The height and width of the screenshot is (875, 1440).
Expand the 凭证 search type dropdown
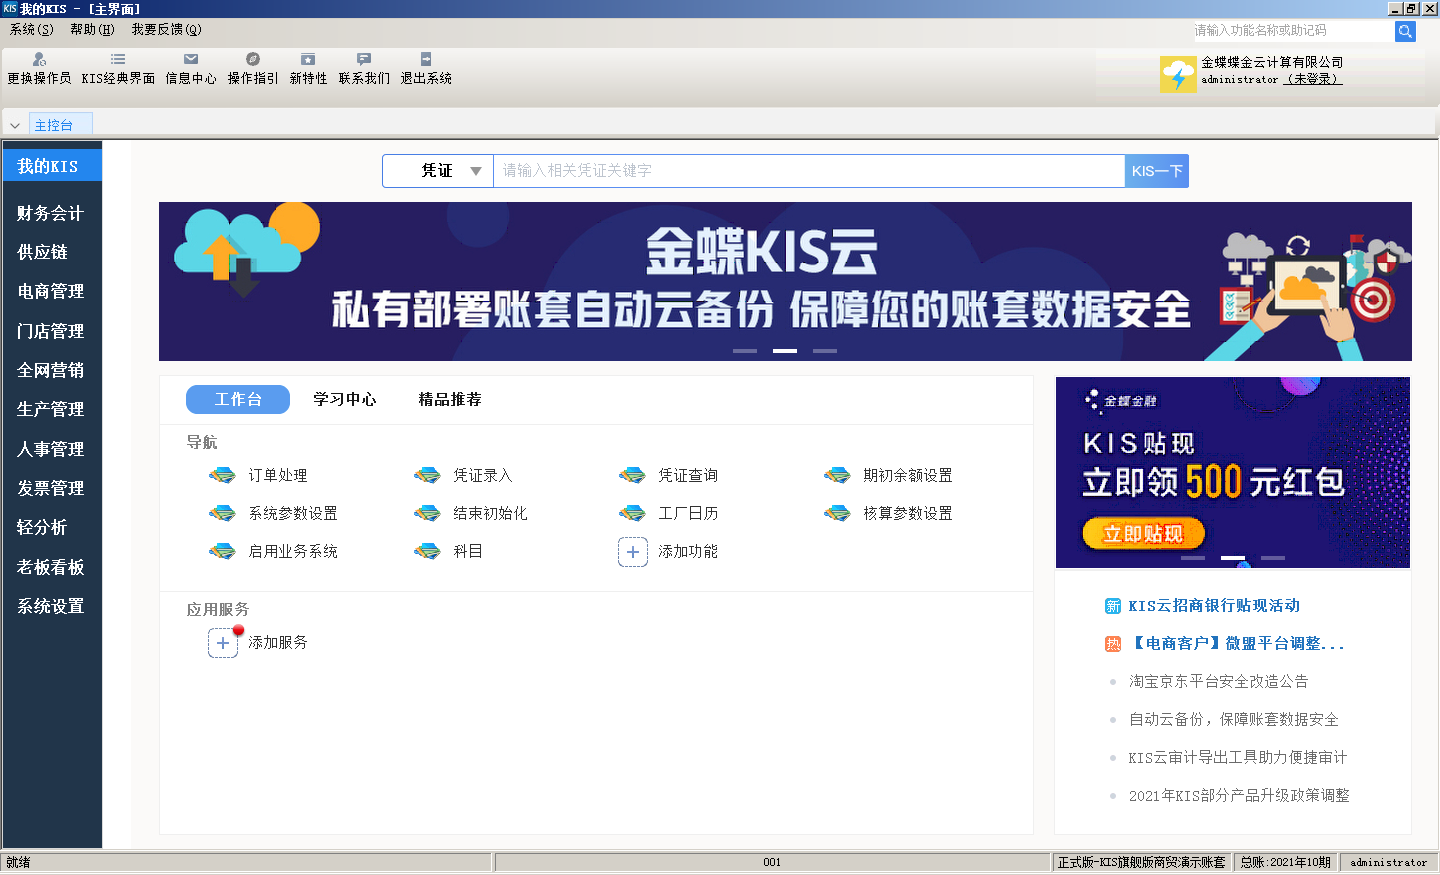[476, 171]
